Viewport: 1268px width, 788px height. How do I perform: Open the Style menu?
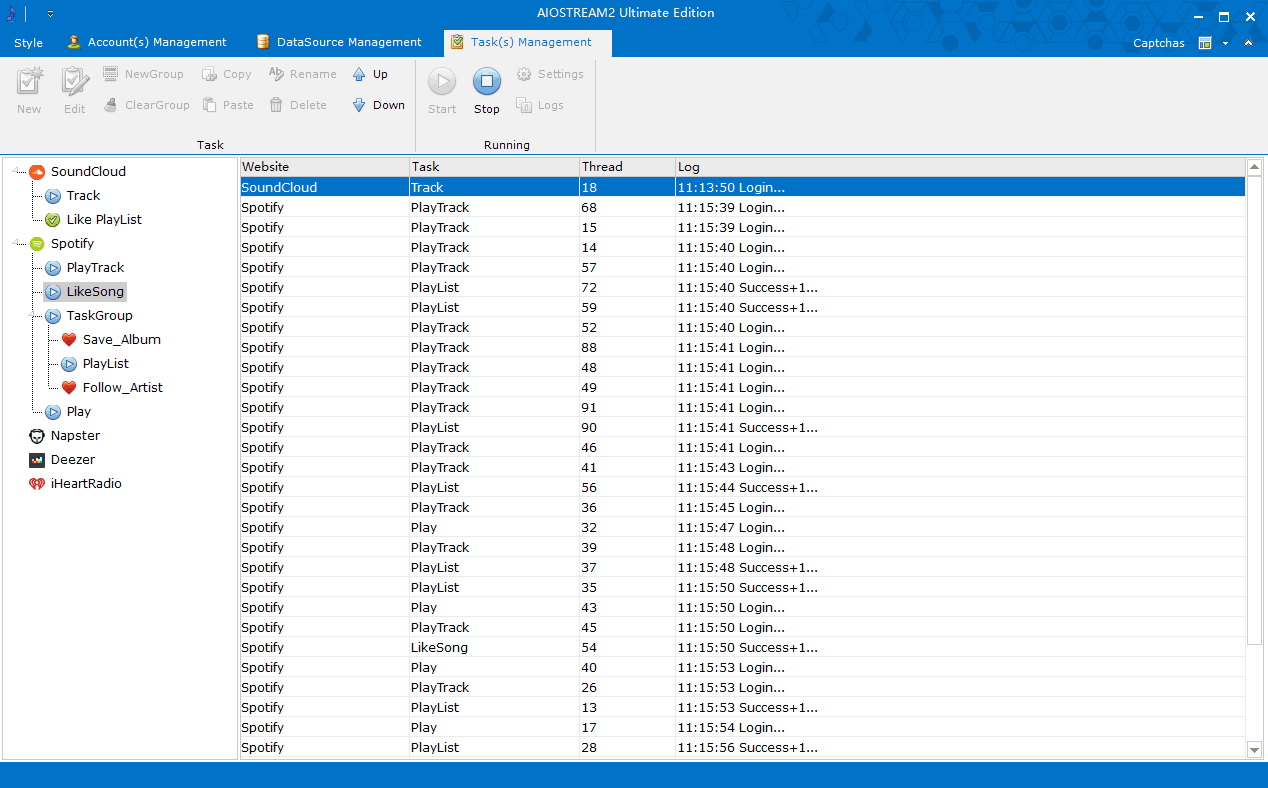(28, 43)
